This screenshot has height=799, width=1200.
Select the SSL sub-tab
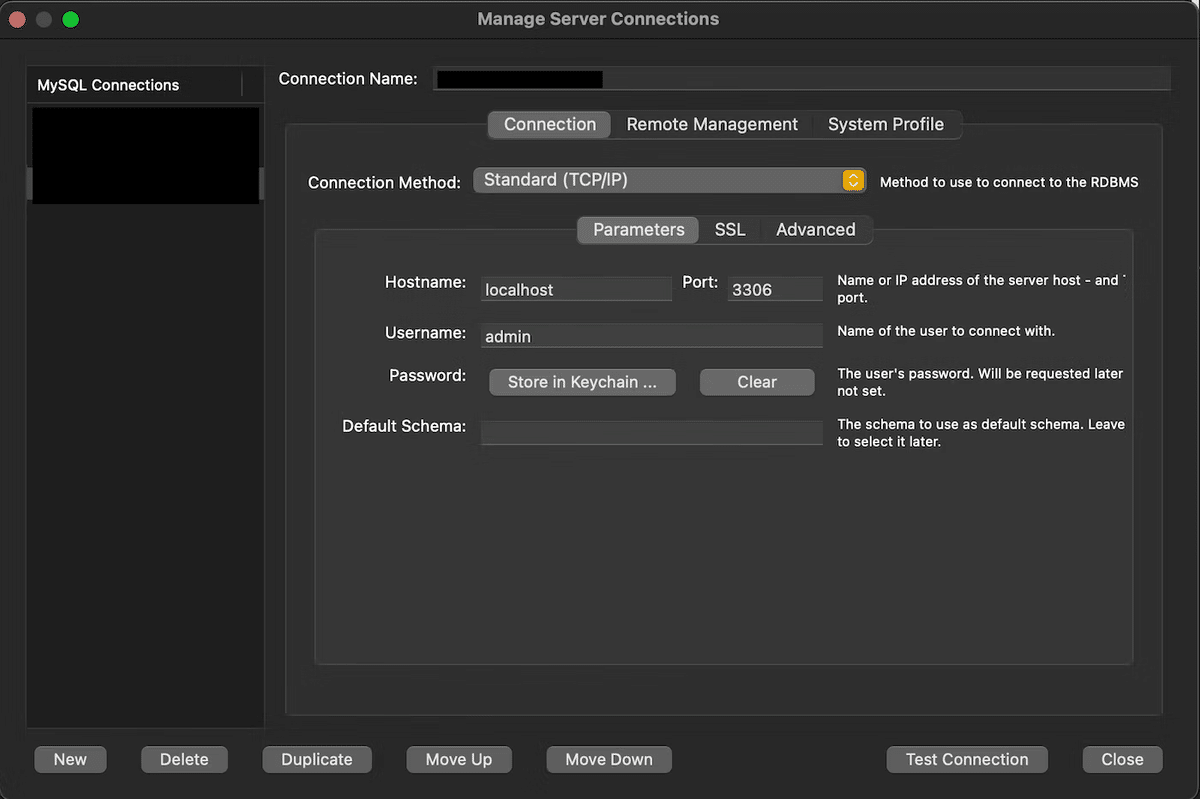[x=730, y=229]
